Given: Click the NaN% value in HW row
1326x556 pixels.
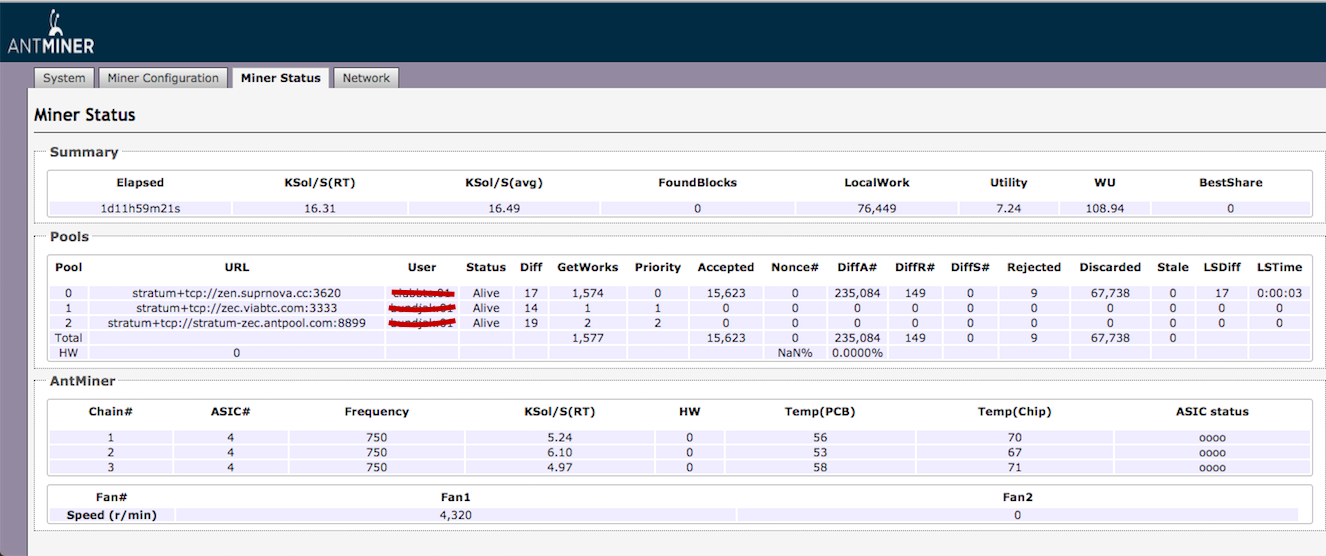Looking at the screenshot, I should tap(795, 353).
